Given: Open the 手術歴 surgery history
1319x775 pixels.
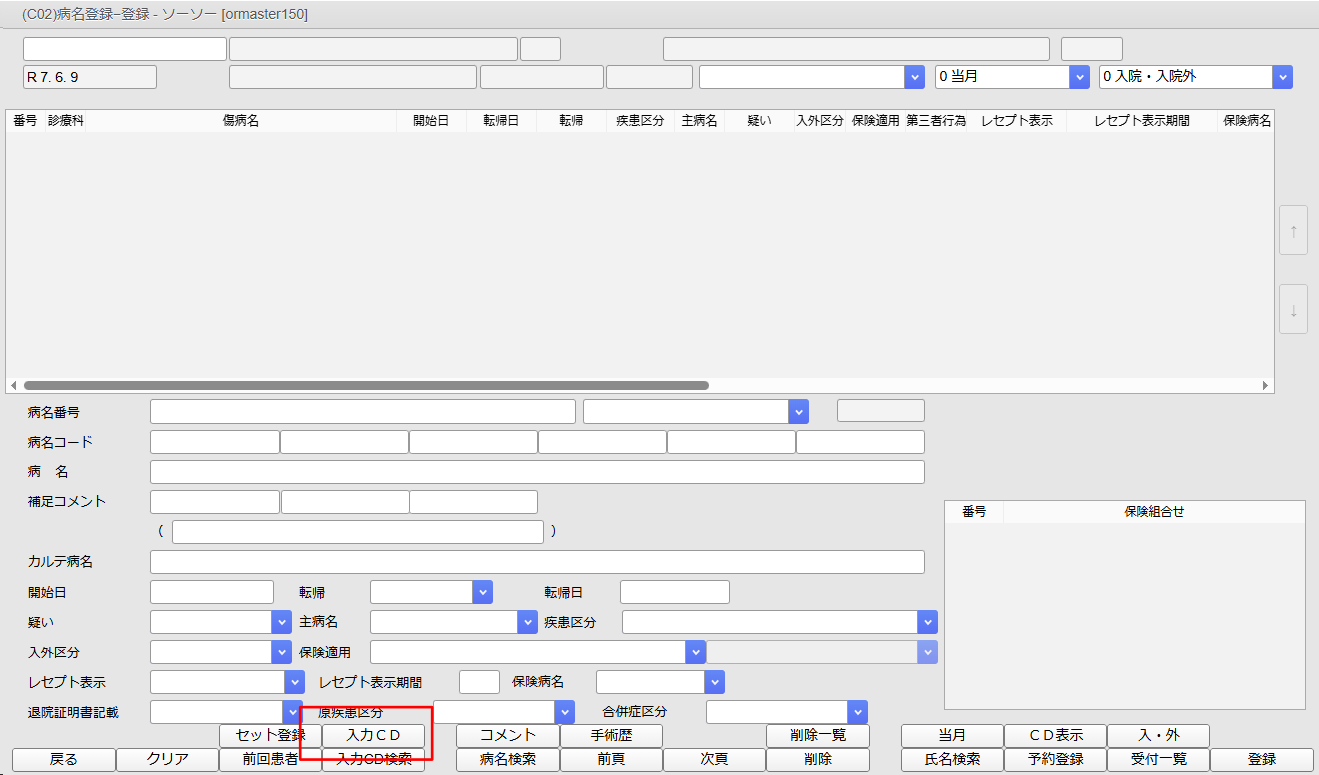Looking at the screenshot, I should 611,736.
